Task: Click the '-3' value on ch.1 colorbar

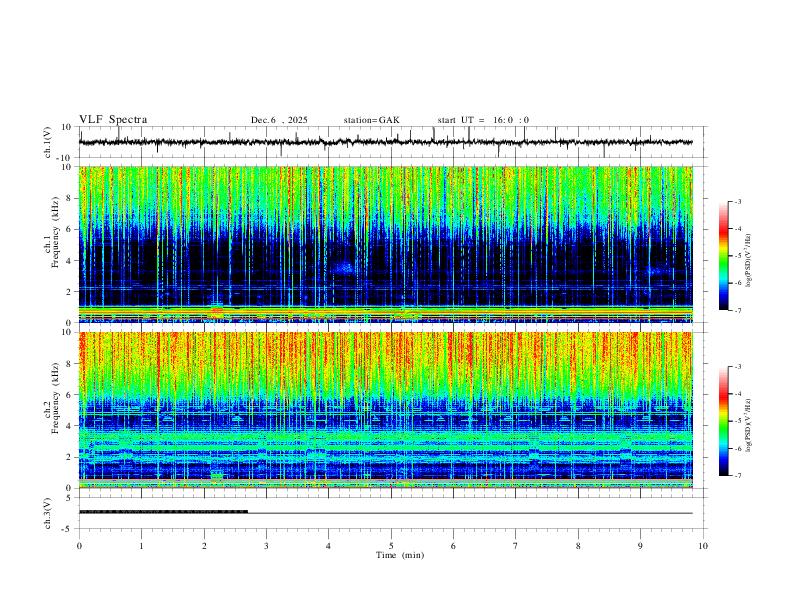Action: [x=737, y=201]
